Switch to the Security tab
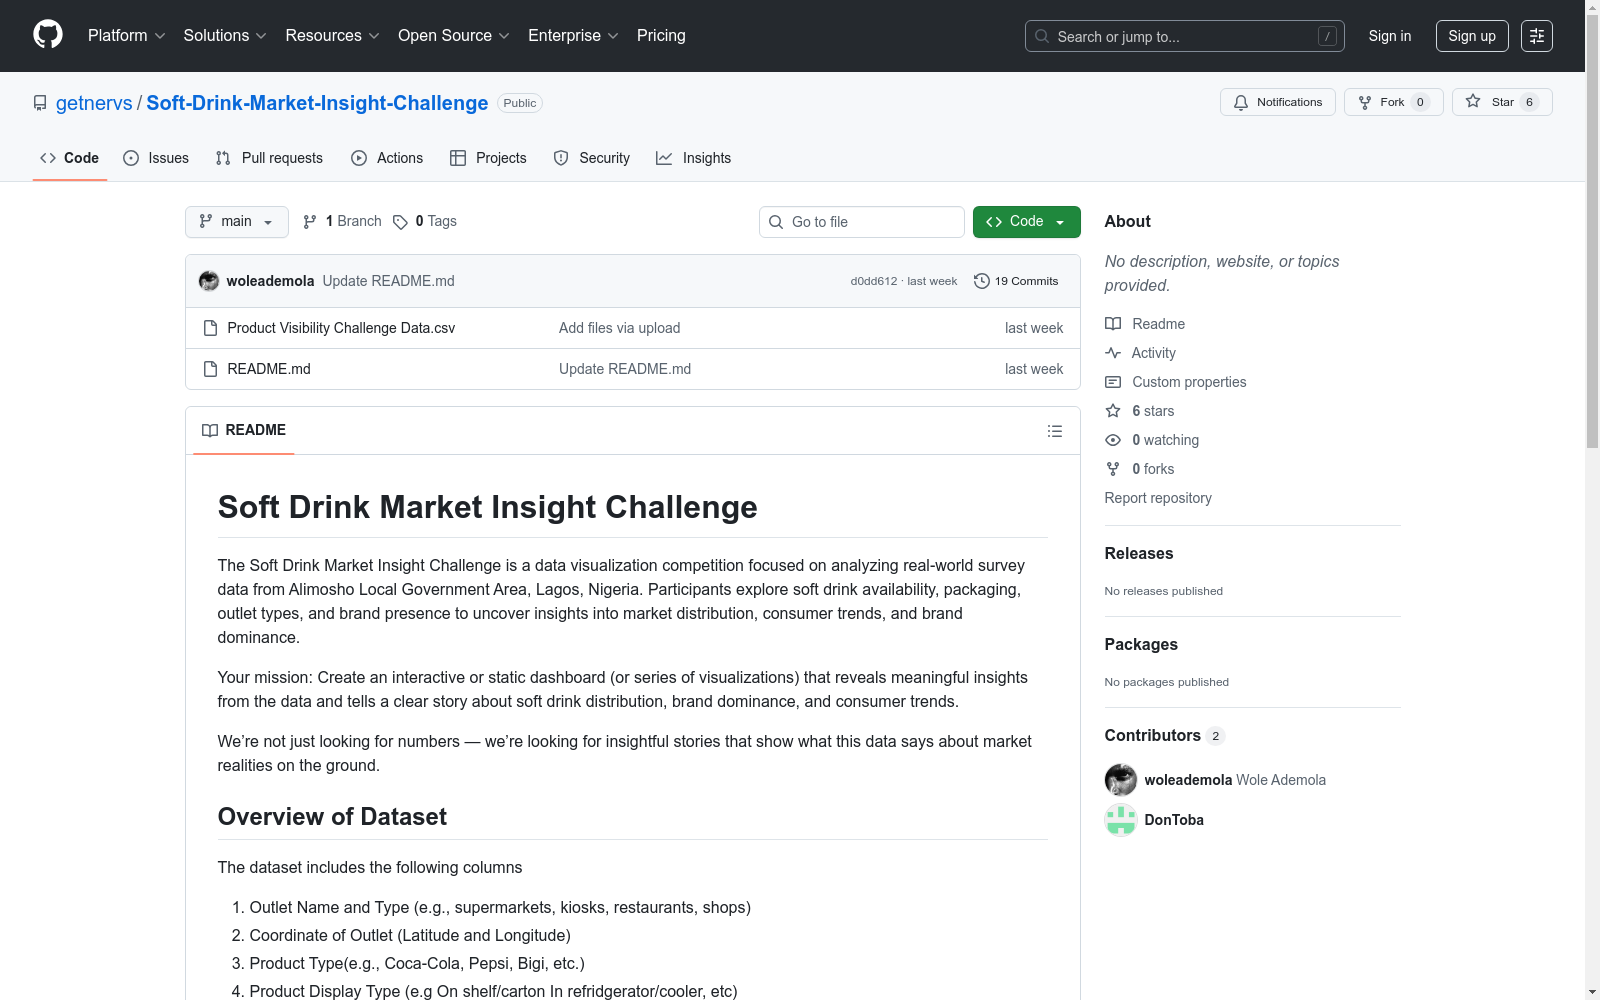This screenshot has height=1000, width=1600. pyautogui.click(x=592, y=158)
